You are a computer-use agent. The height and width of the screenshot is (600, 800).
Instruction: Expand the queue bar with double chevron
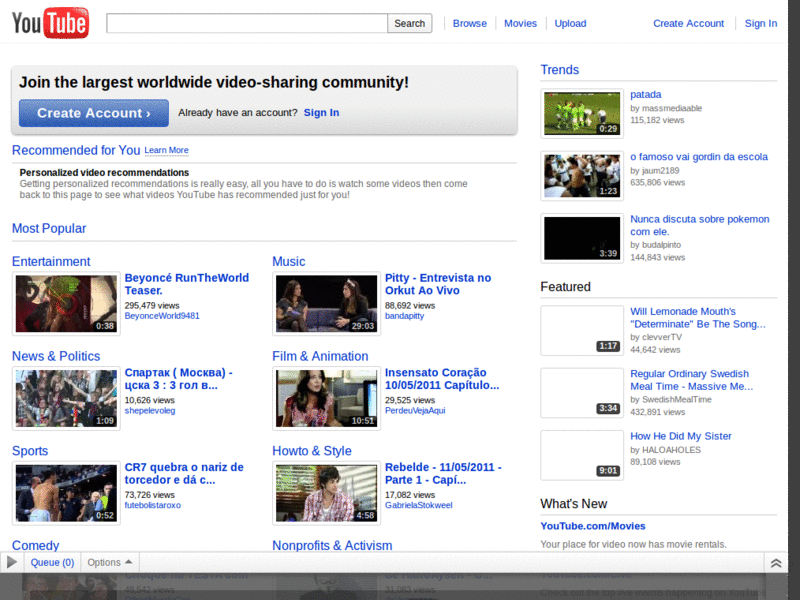point(776,563)
